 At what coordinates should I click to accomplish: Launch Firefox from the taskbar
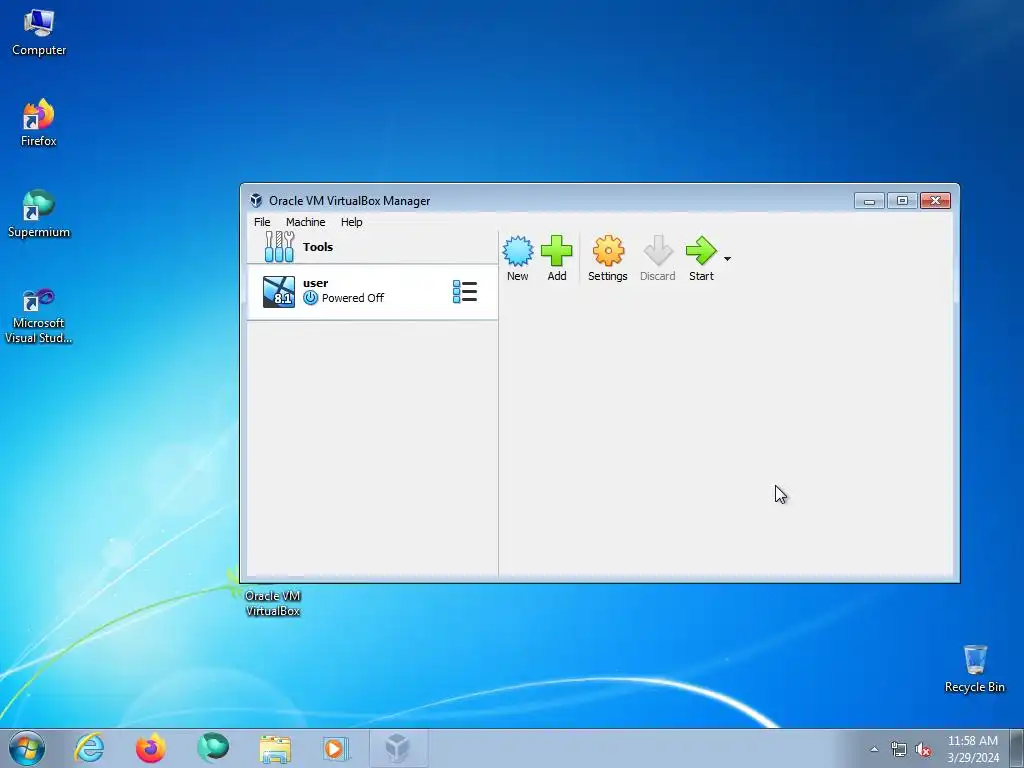tap(151, 748)
